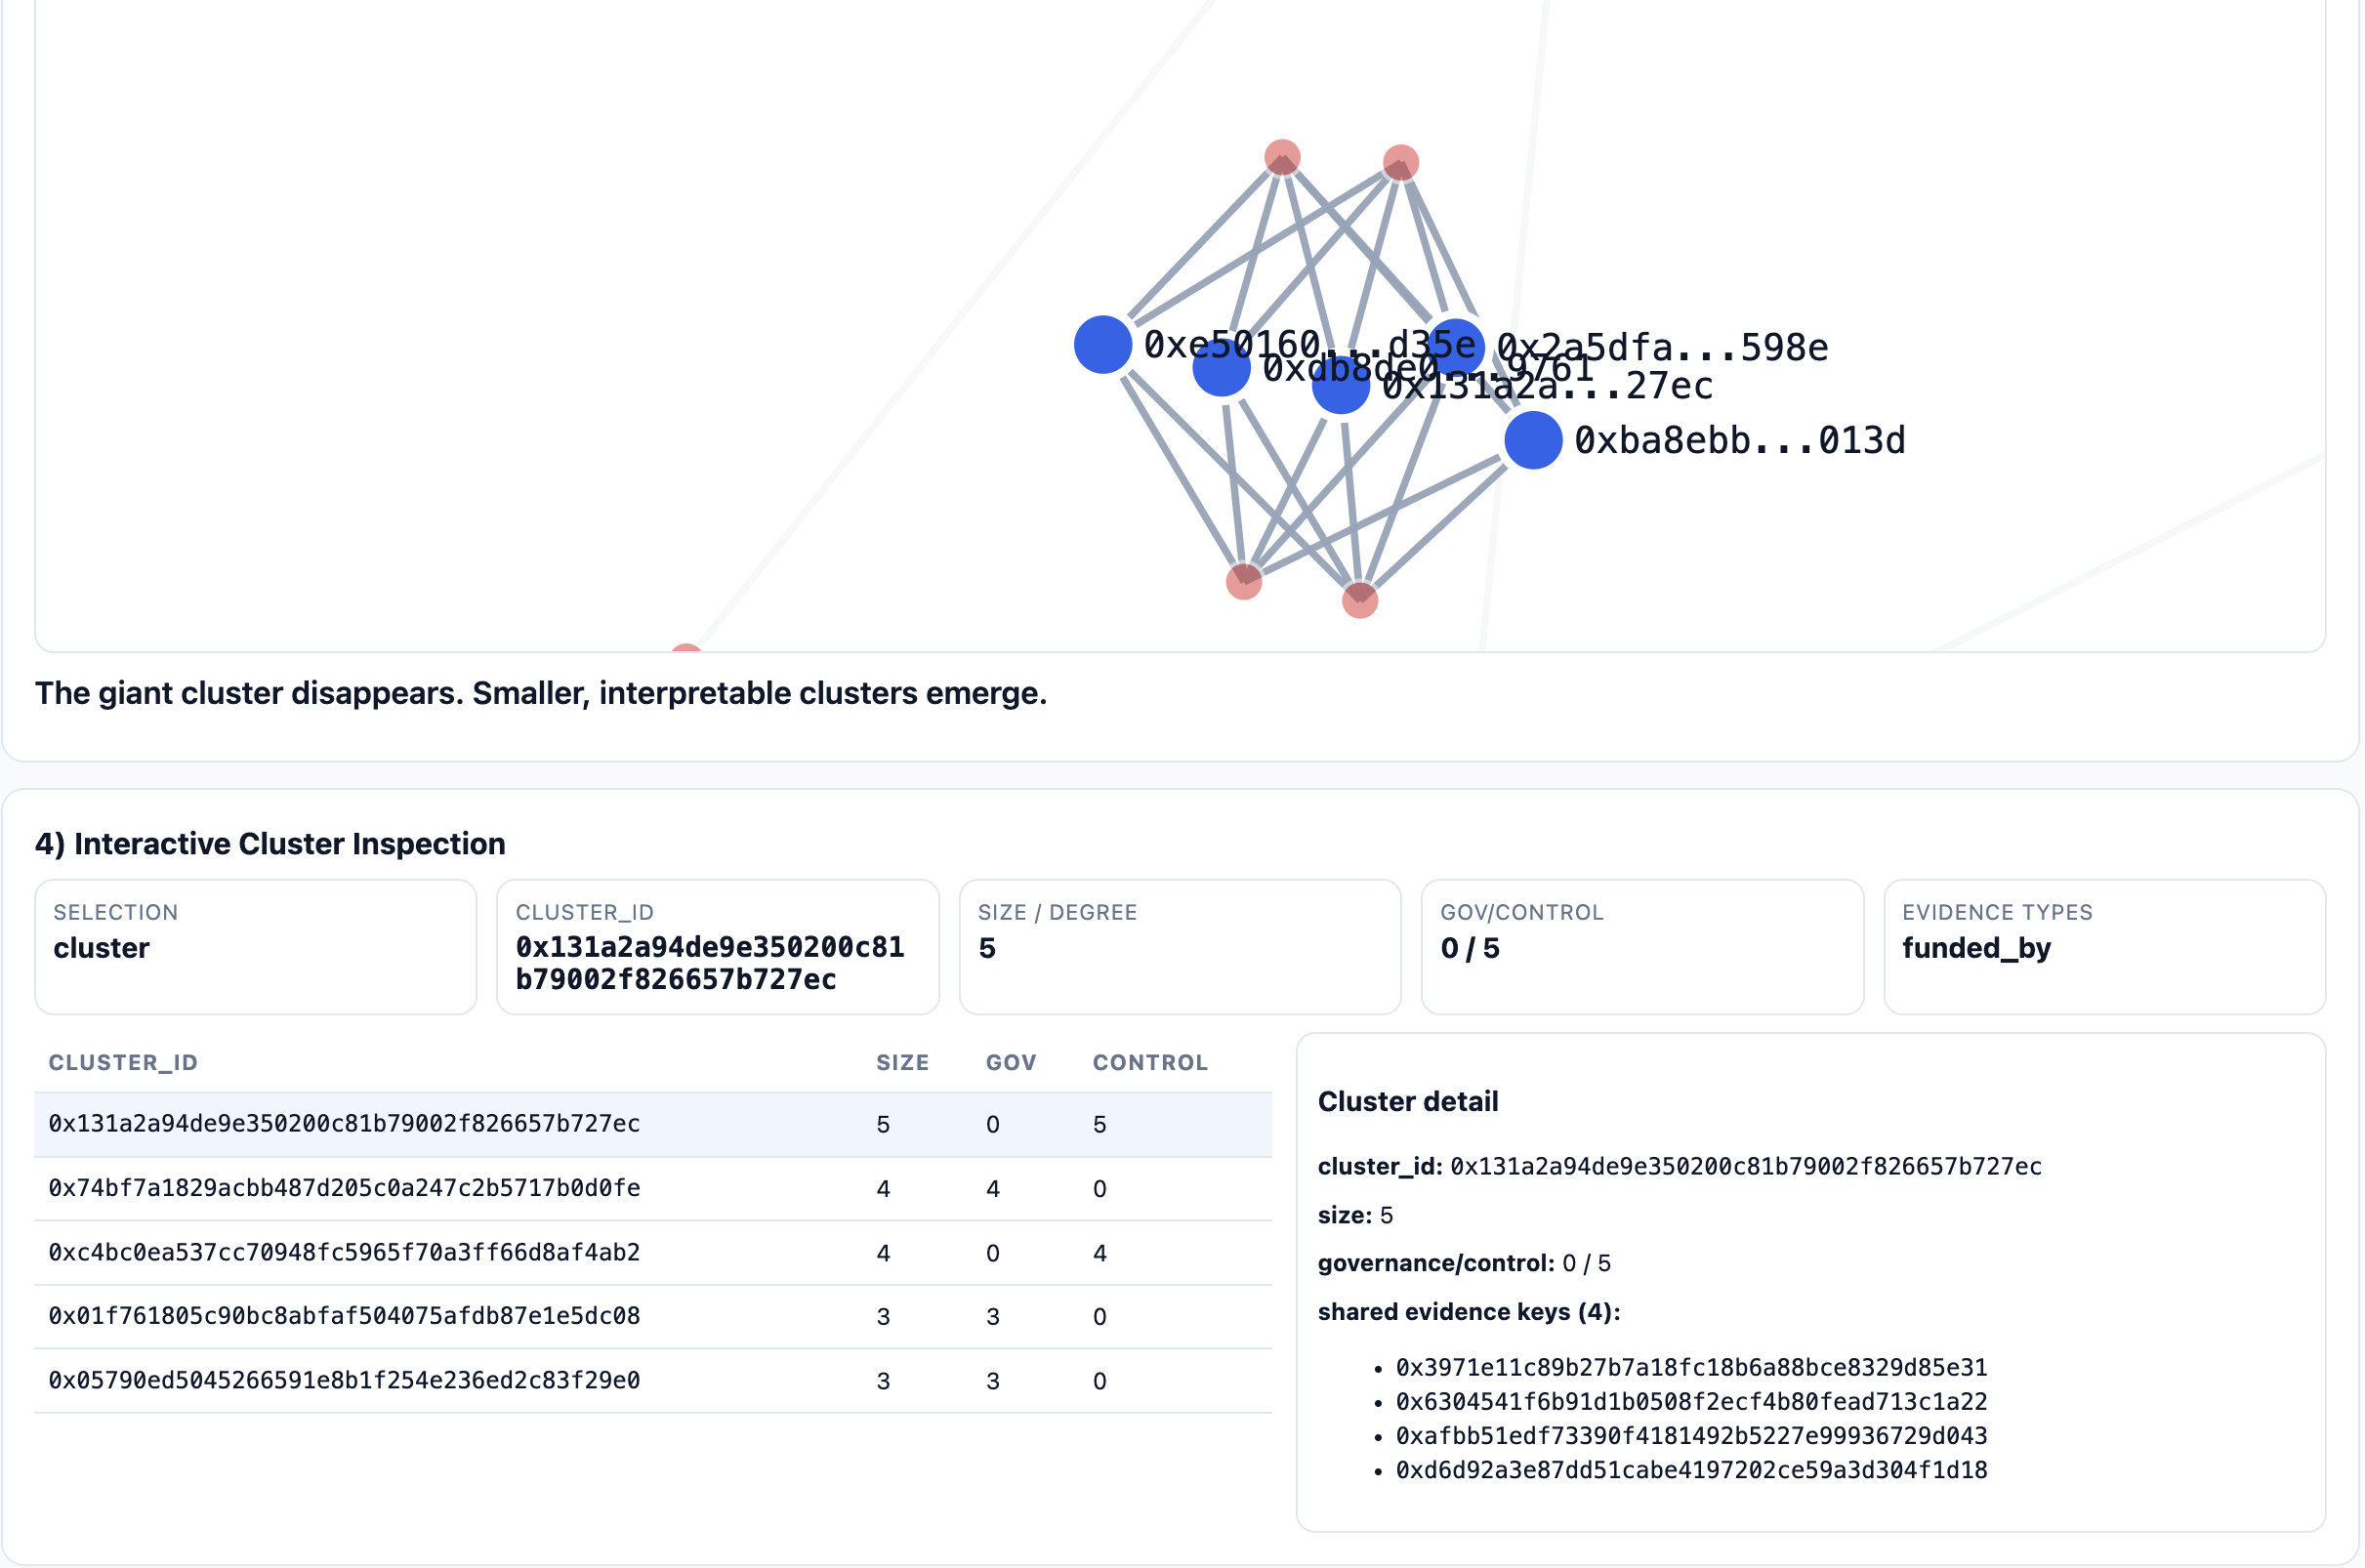Click the blue node labeled 0x2a5dfa...598e

(1456, 348)
